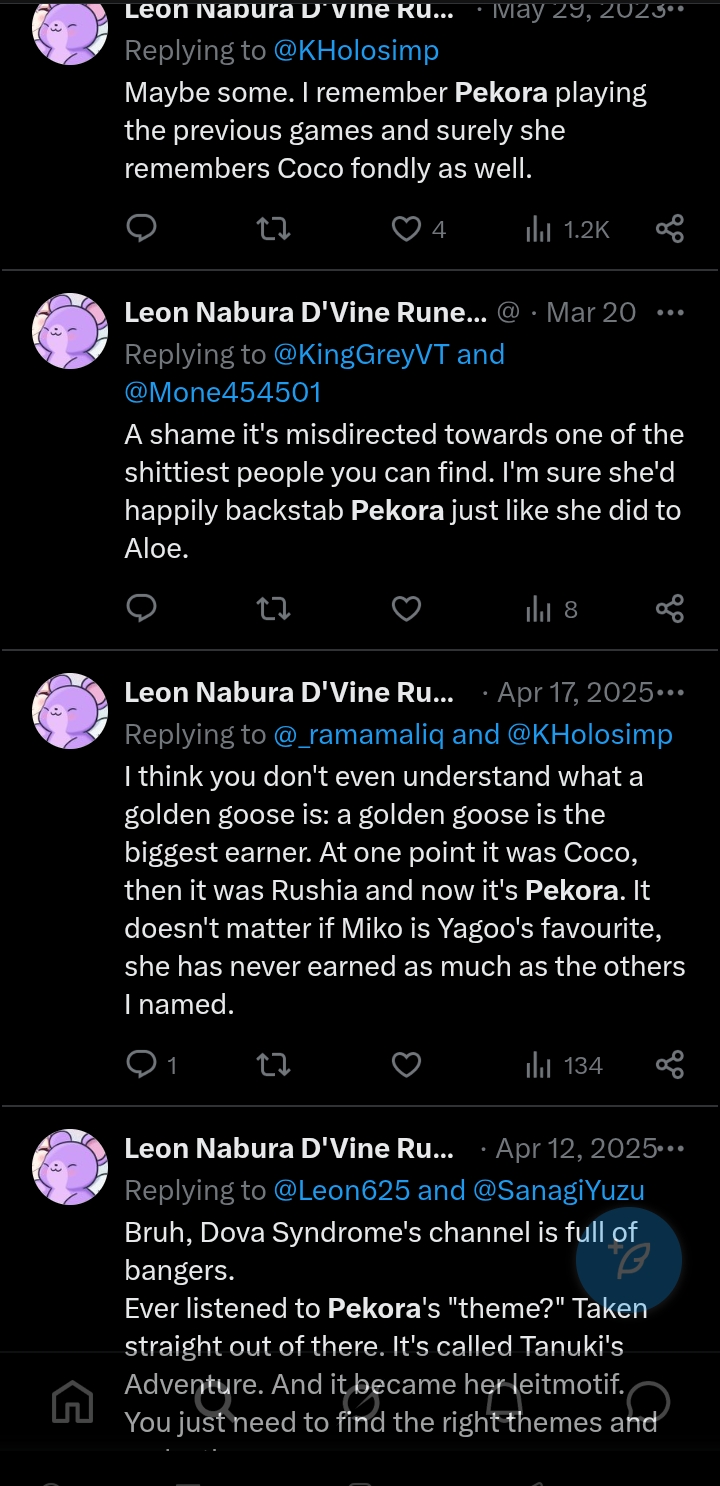Tap the compose new post floating button
720x1486 pixels.
point(628,1260)
